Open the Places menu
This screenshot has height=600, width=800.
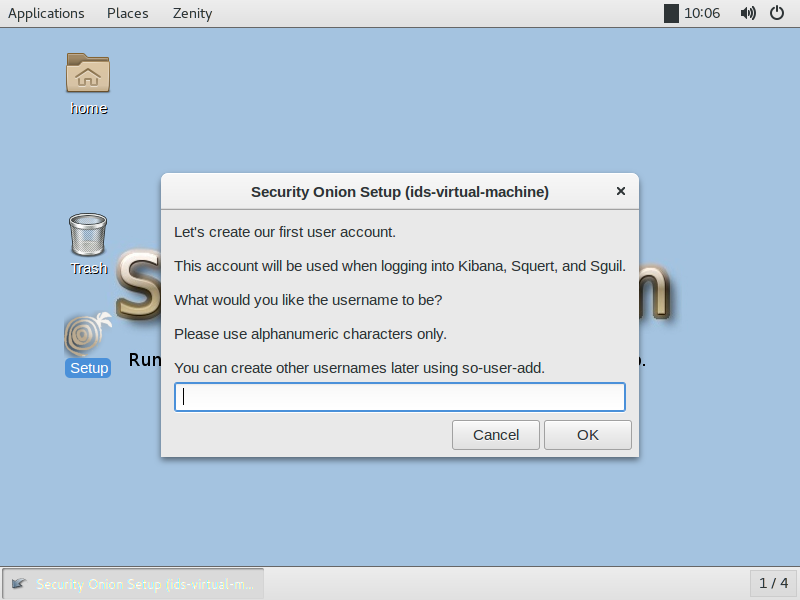(x=128, y=13)
